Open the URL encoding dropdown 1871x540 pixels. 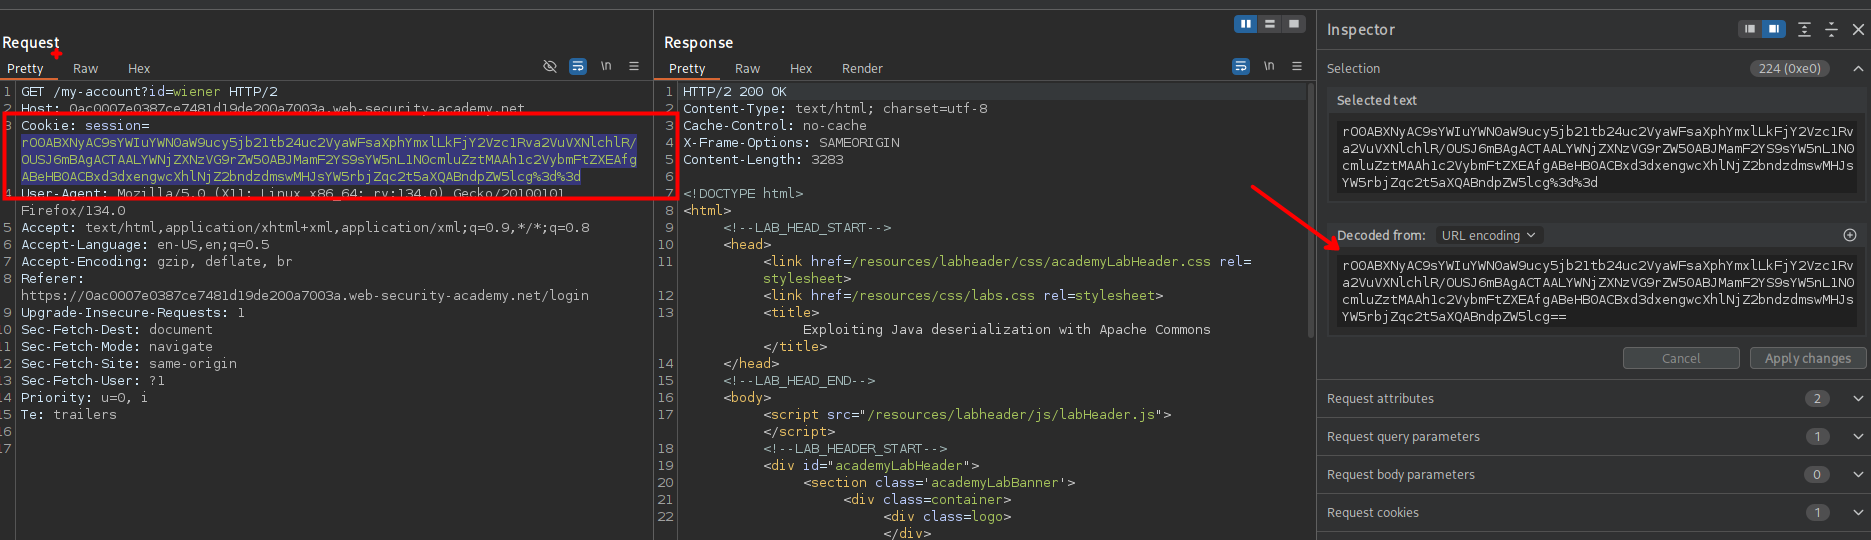[1488, 235]
